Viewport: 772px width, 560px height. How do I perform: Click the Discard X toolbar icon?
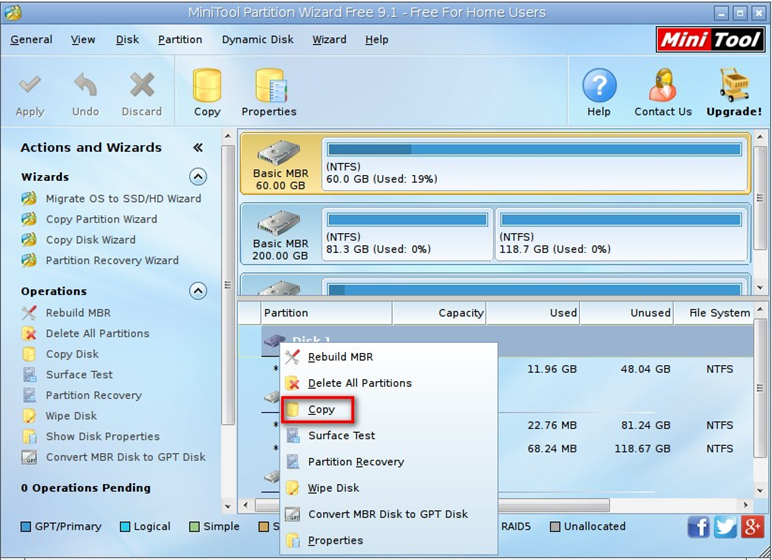(x=142, y=85)
